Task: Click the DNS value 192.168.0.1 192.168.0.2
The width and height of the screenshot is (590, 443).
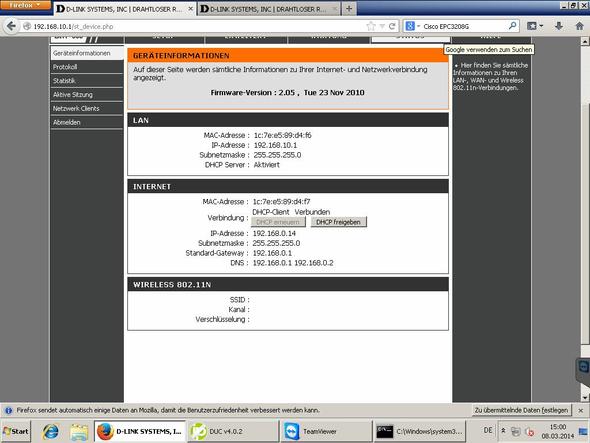Action: 293,263
